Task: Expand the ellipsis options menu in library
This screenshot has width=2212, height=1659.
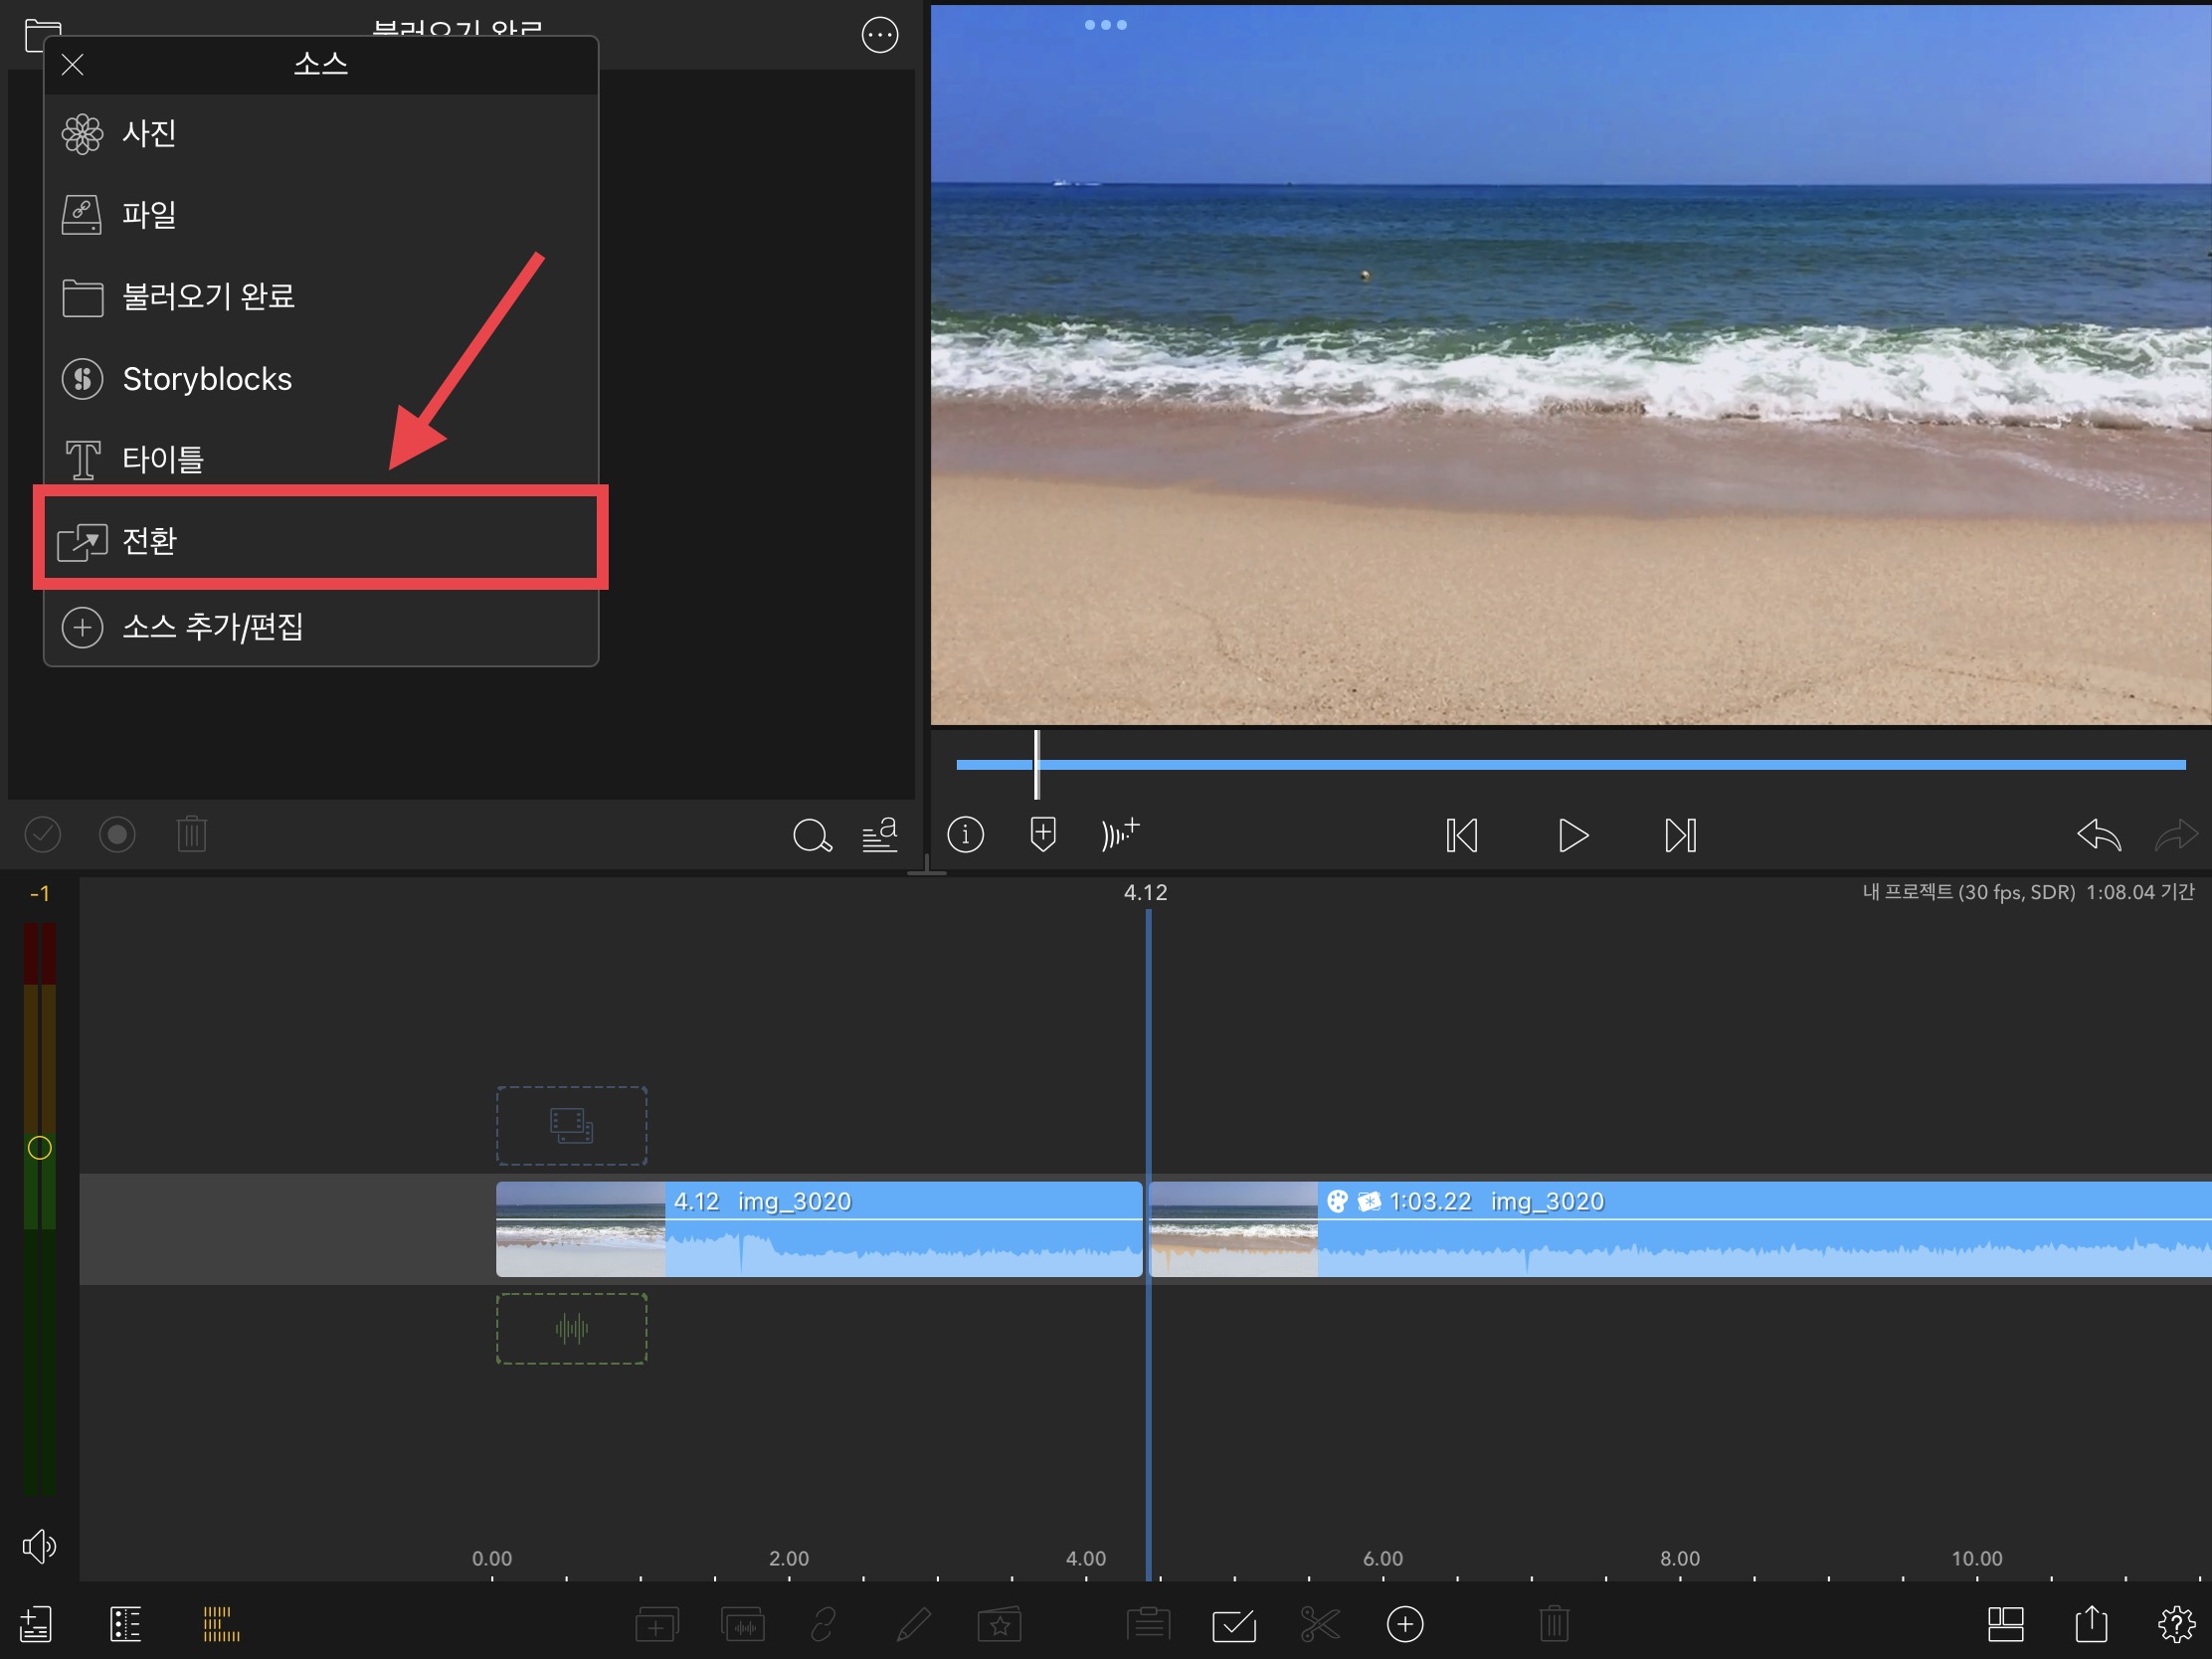Action: coord(879,36)
